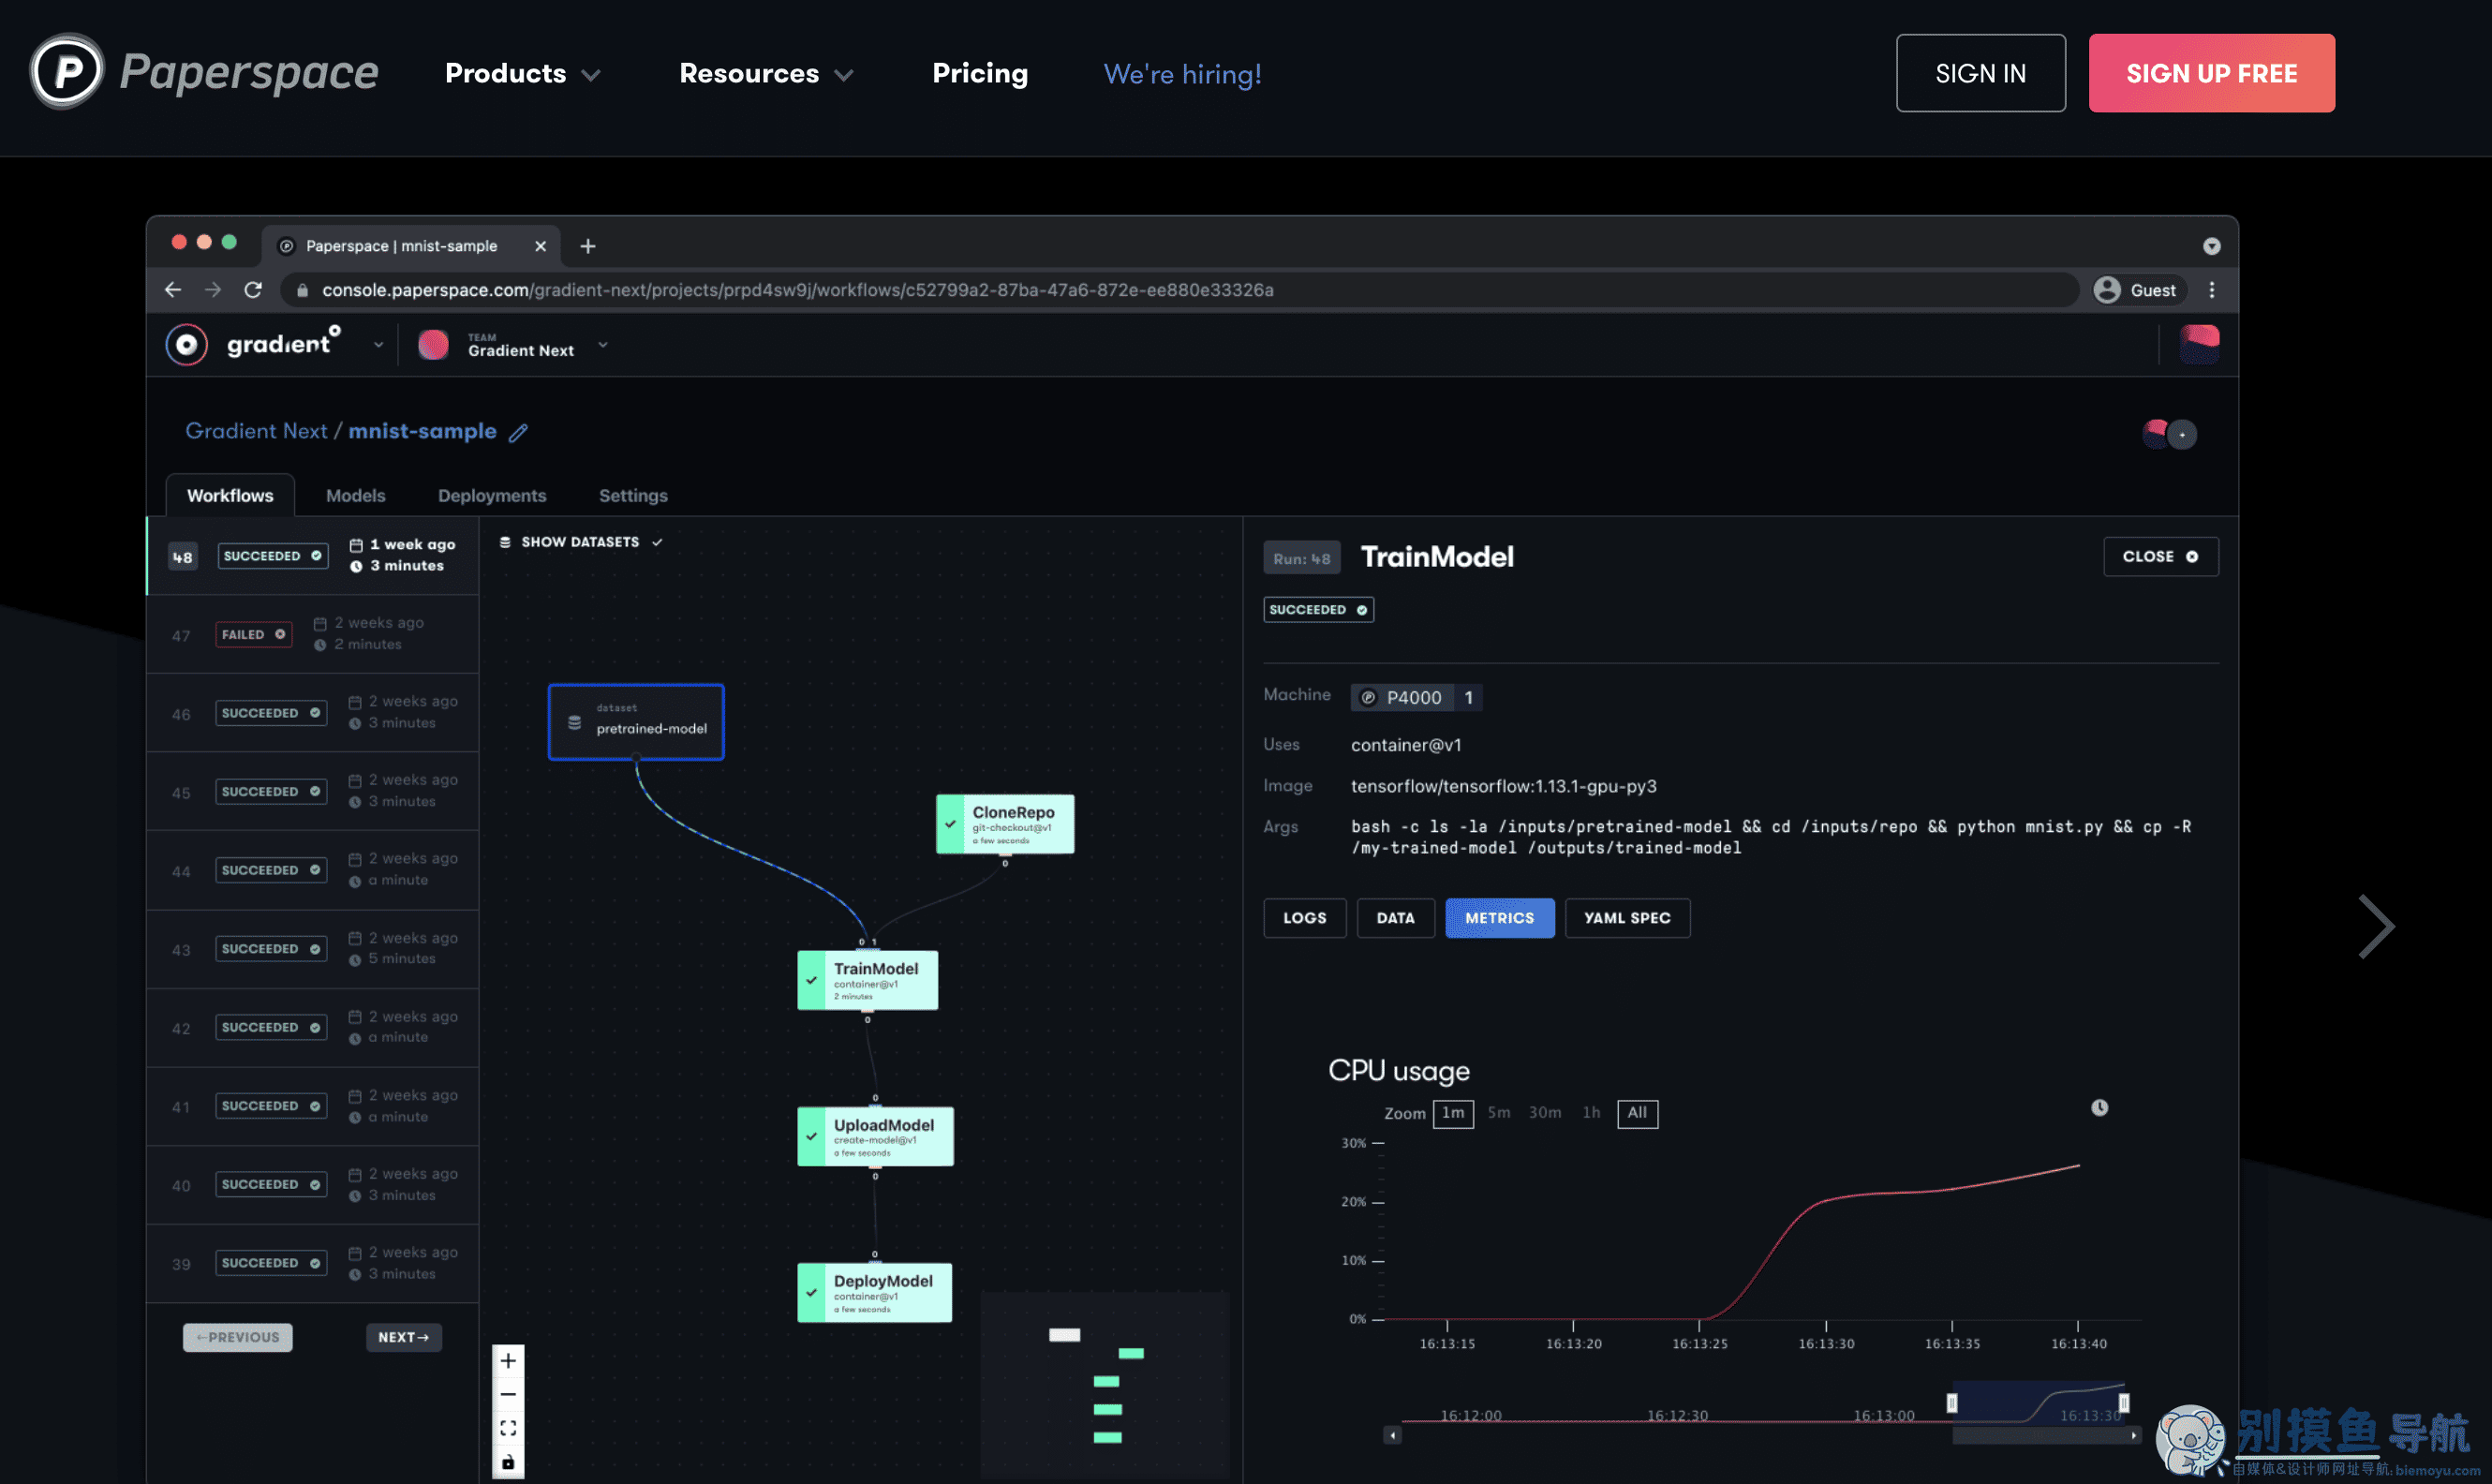Select workflow run 48
This screenshot has height=1484, width=2492.
(313, 556)
